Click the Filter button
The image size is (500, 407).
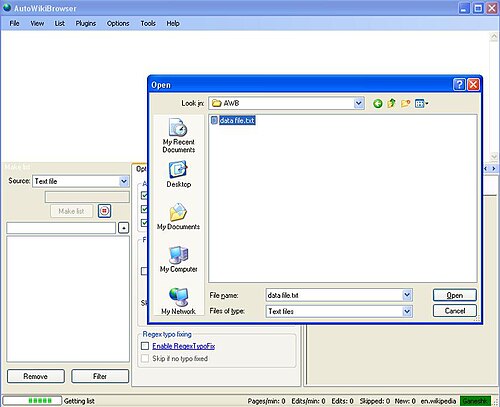click(x=100, y=376)
